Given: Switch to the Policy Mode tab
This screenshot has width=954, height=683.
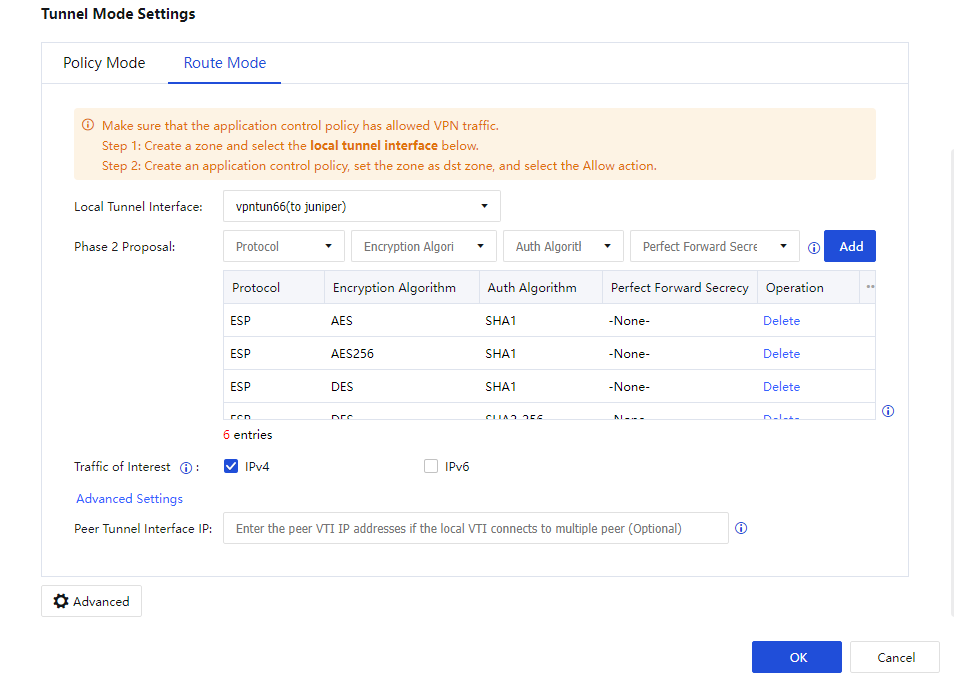Looking at the screenshot, I should tap(104, 63).
